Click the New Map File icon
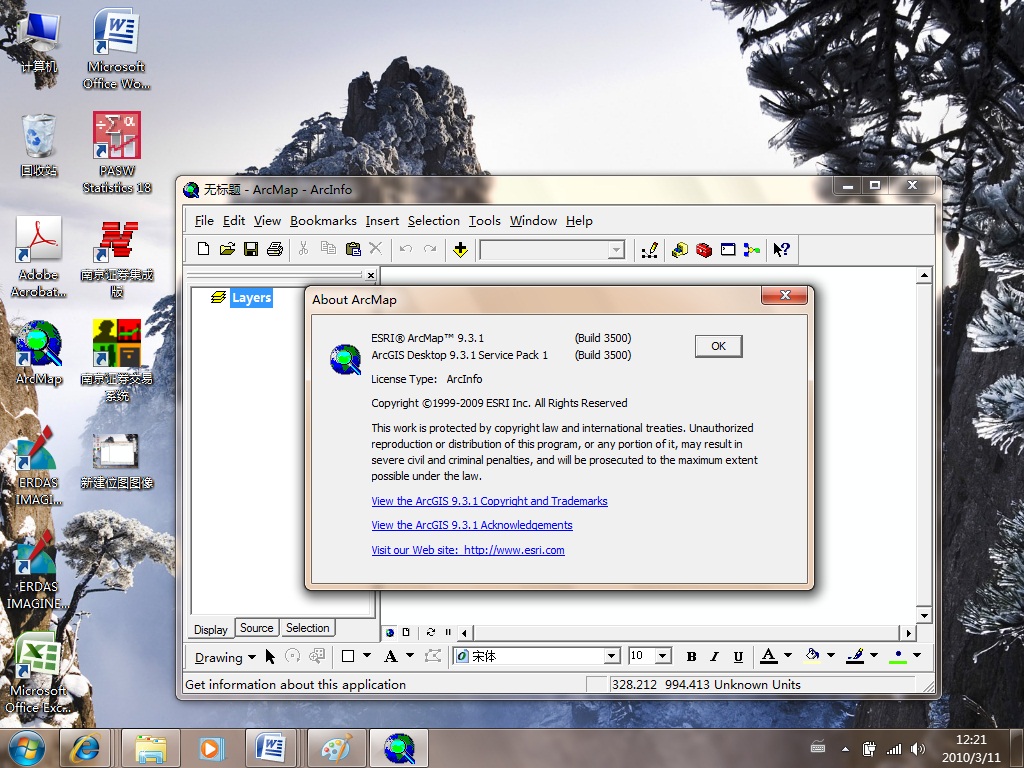This screenshot has height=768, width=1024. [x=203, y=249]
